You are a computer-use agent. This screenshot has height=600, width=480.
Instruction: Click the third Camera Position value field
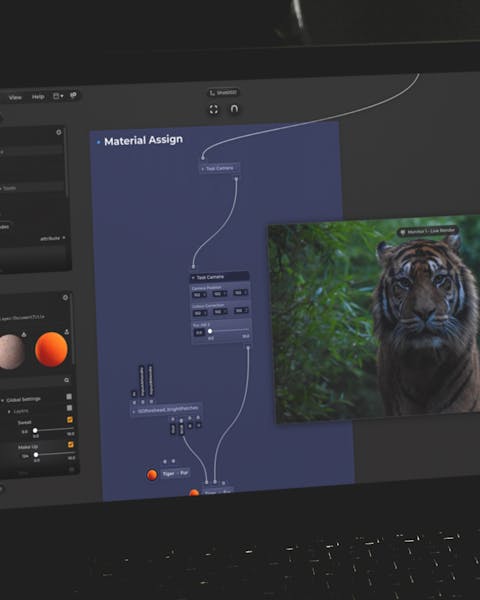click(x=240, y=292)
